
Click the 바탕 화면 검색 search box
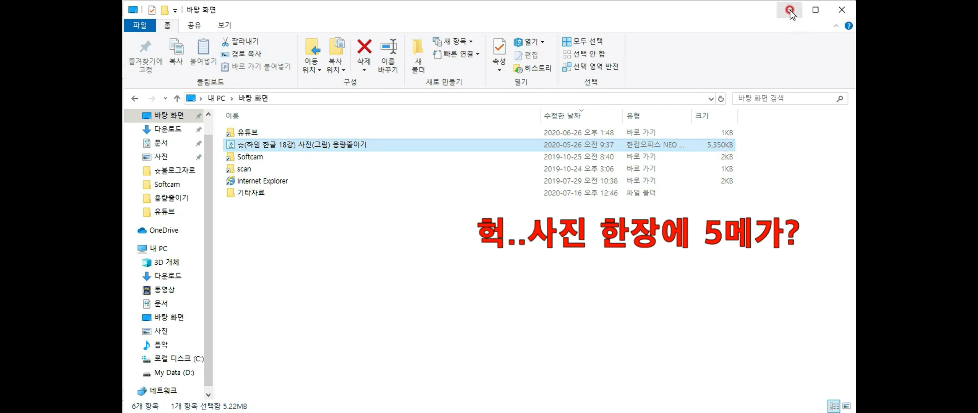click(x=790, y=99)
